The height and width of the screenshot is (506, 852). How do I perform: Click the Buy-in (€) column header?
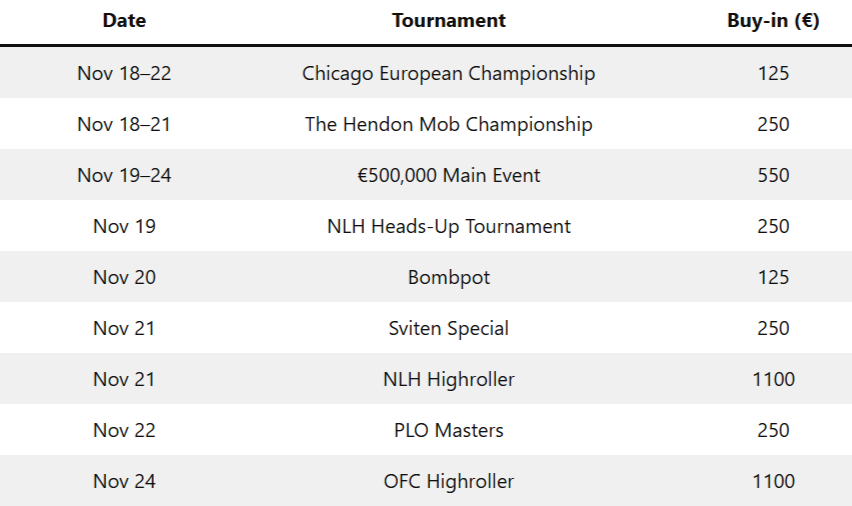(x=773, y=20)
